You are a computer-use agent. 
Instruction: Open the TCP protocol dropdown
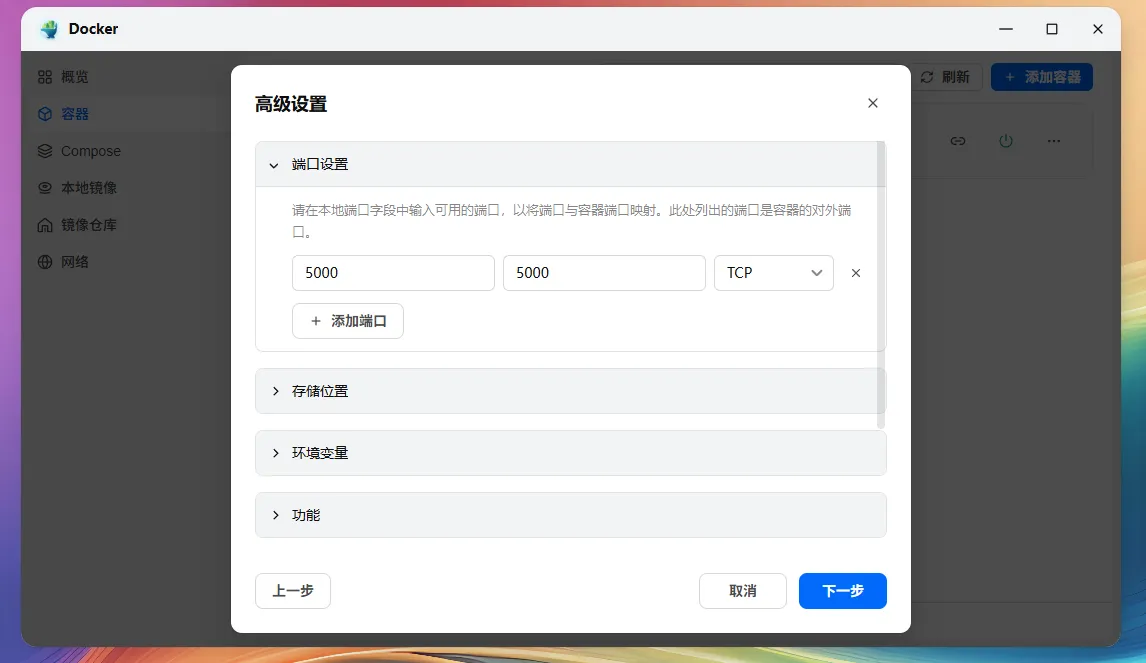[773, 273]
